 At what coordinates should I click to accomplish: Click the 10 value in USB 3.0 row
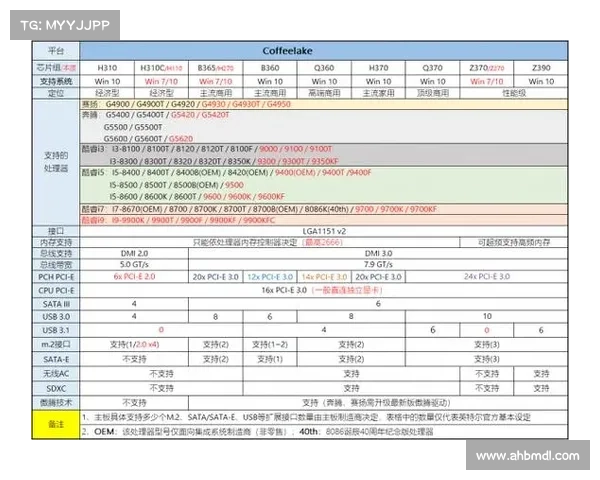click(x=486, y=317)
